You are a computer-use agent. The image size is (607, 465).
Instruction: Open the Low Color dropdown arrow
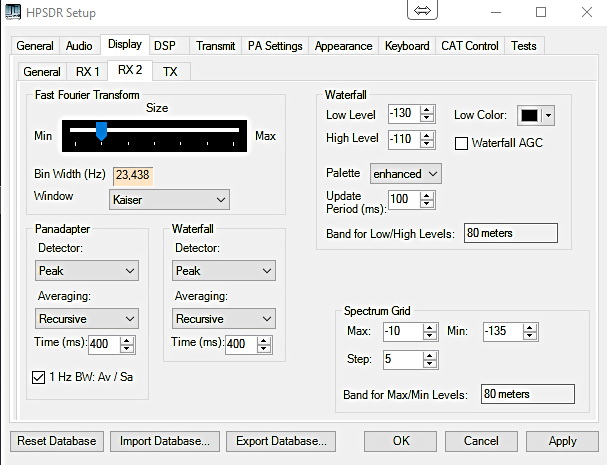point(548,115)
